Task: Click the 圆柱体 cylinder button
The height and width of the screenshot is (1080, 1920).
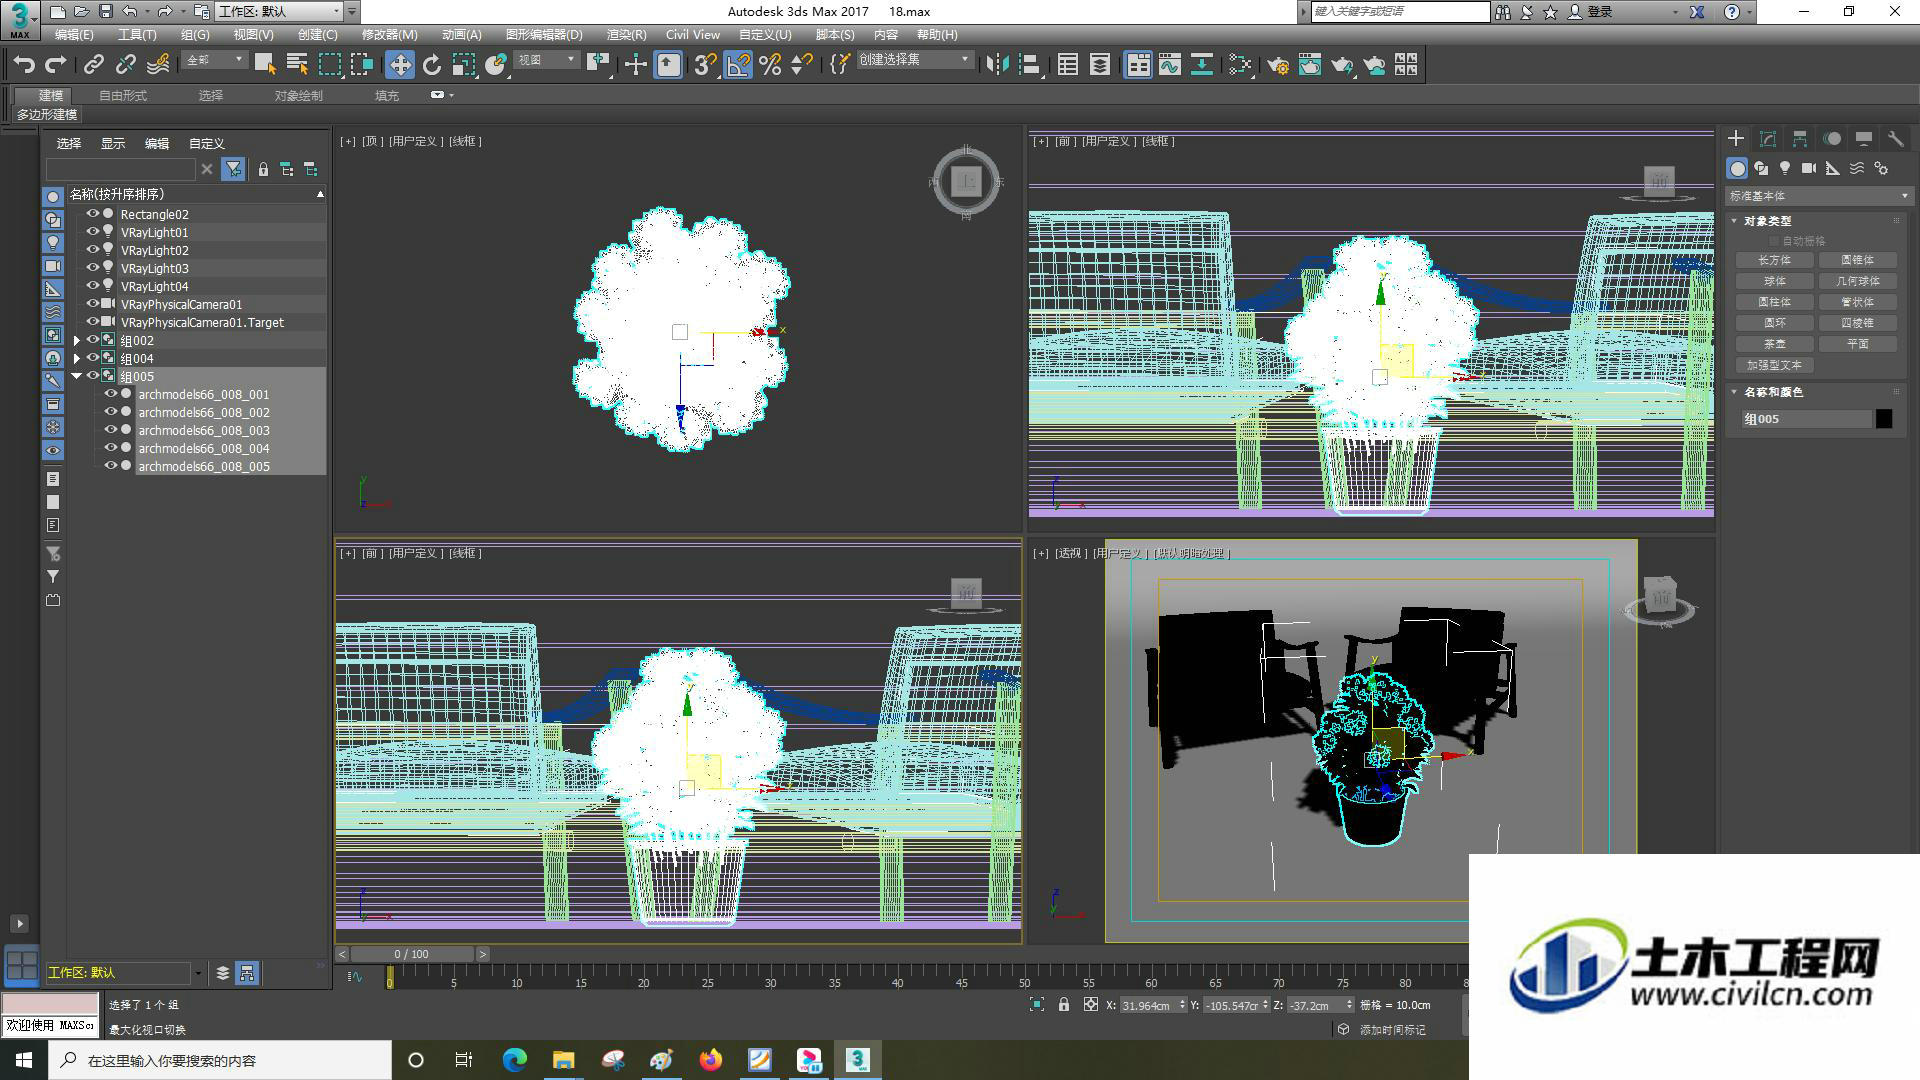Action: tap(1774, 302)
